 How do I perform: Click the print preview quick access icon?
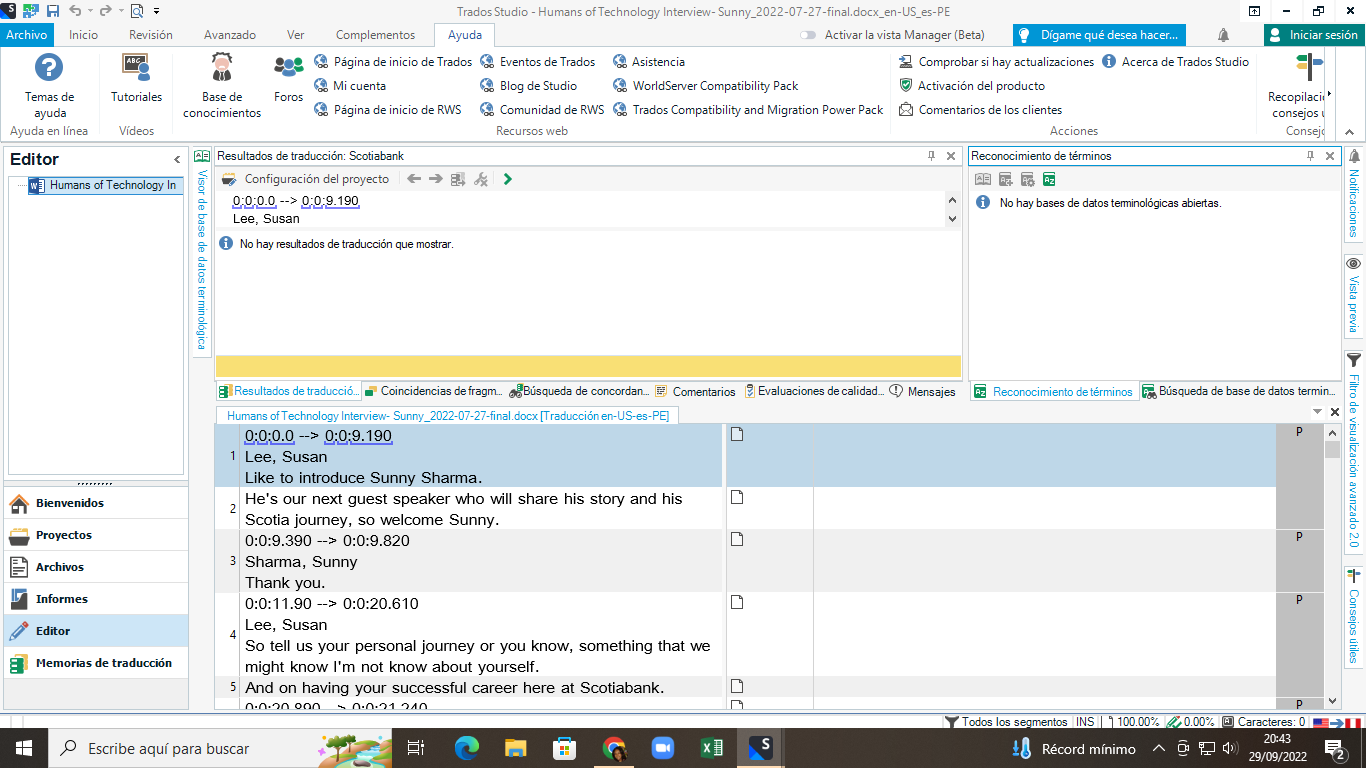point(137,11)
